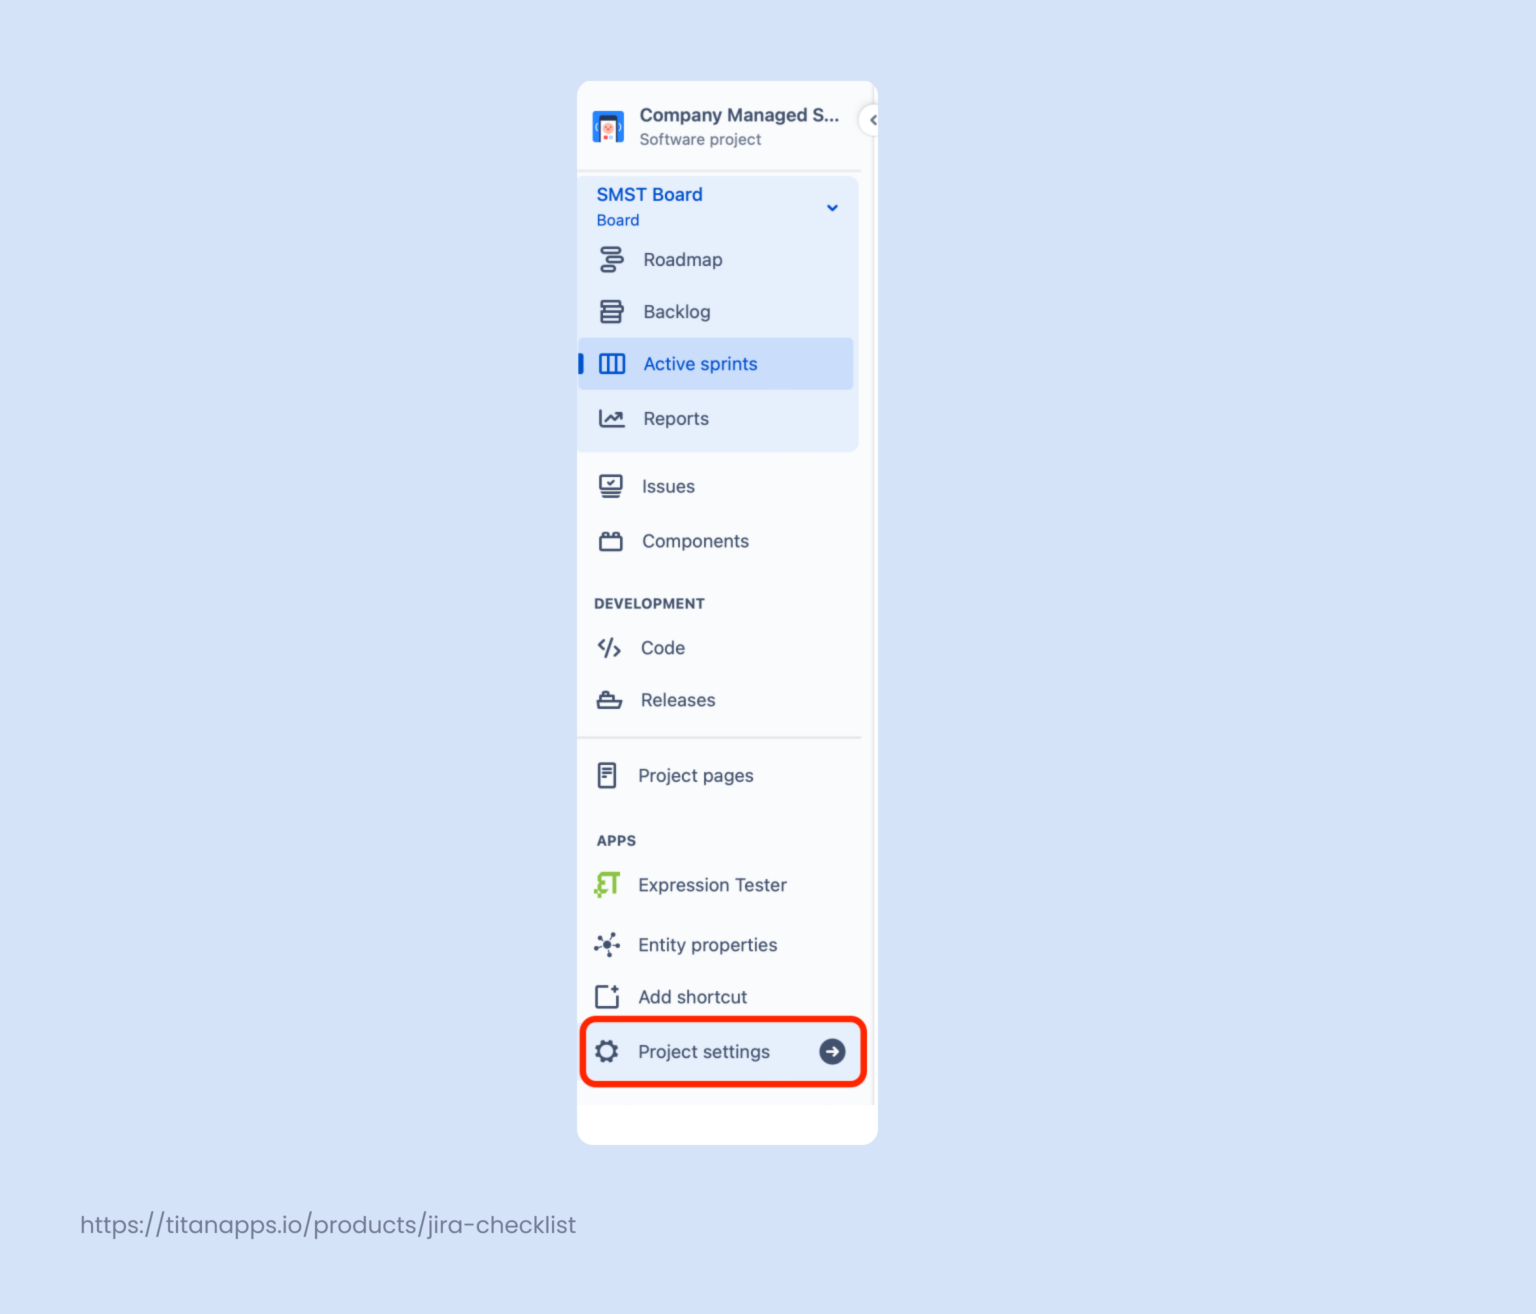This screenshot has height=1314, width=1536.
Task: Open Backlog via its sidebar icon
Action: coord(611,311)
